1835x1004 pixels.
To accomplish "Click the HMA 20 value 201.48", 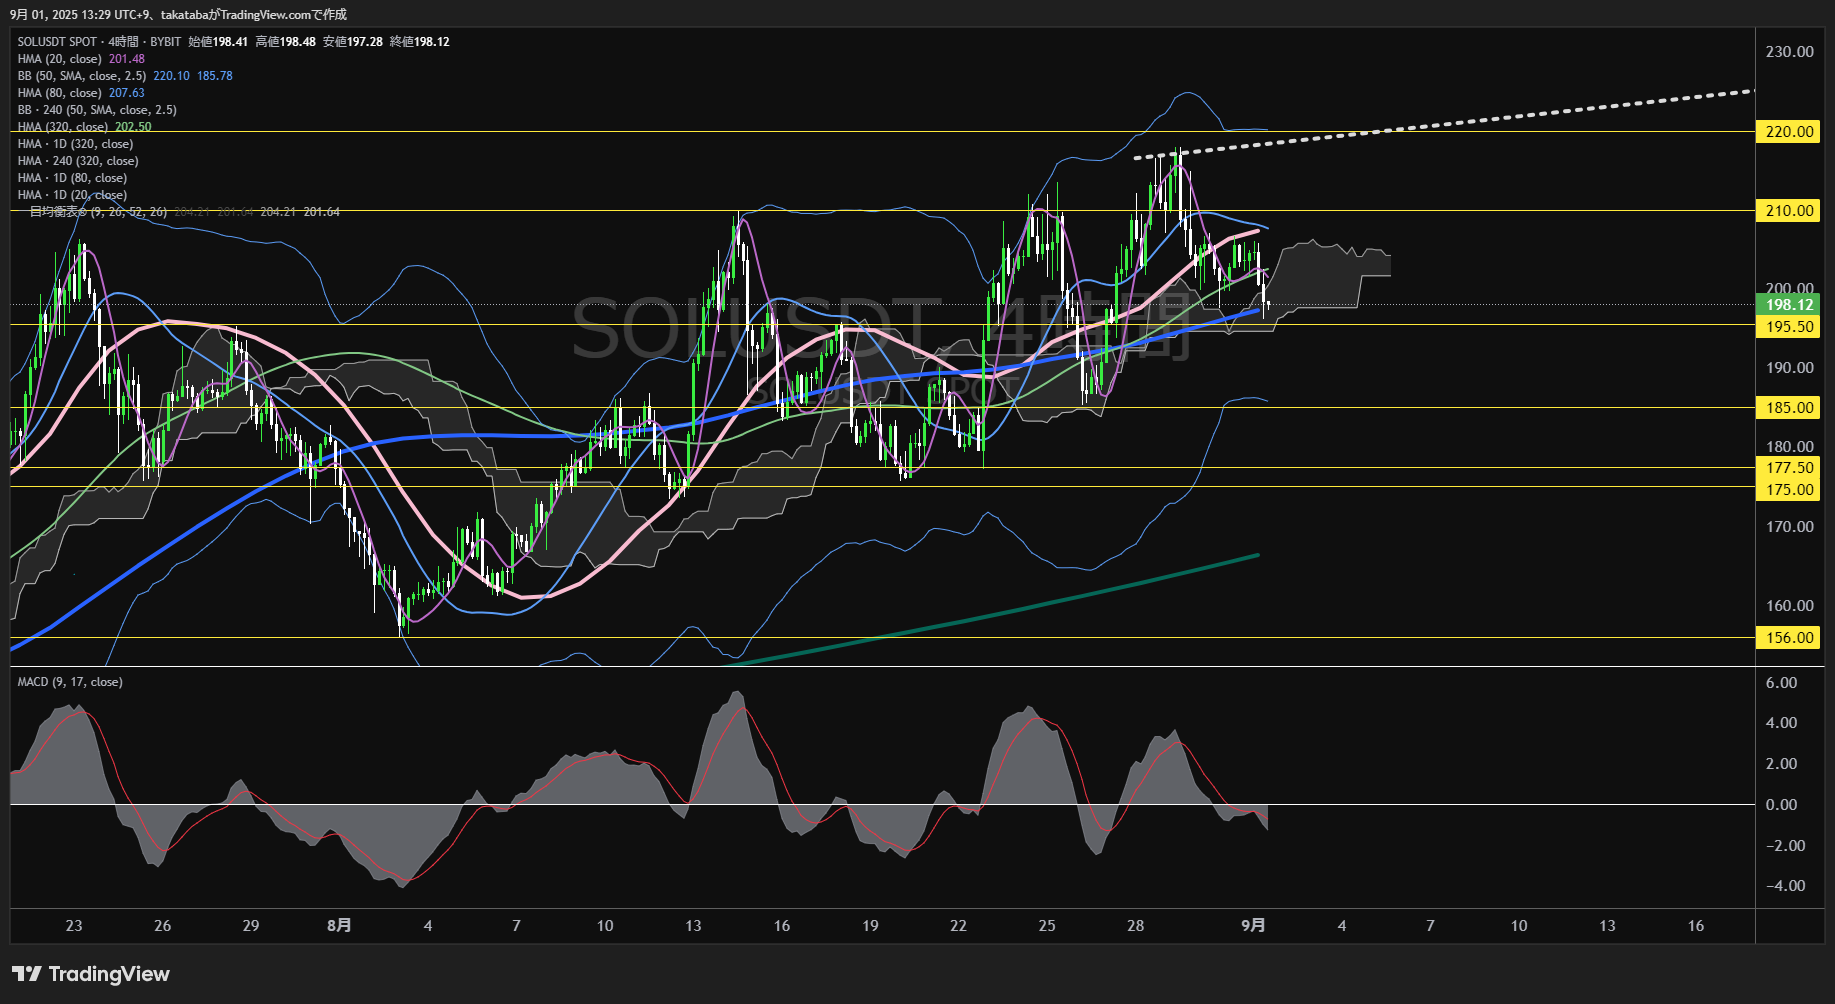I will click(x=127, y=59).
